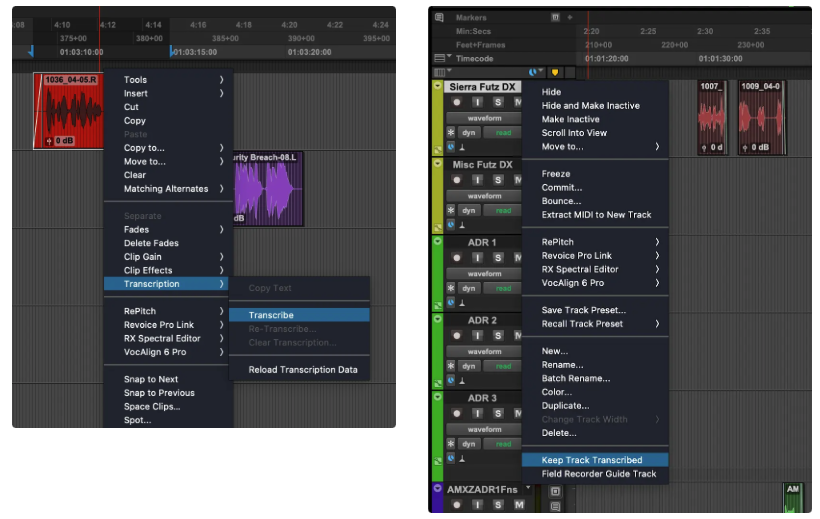The width and height of the screenshot is (820, 519).
Task: Click the elastic audio icon on Sierra Futz DX
Action: [x=452, y=147]
